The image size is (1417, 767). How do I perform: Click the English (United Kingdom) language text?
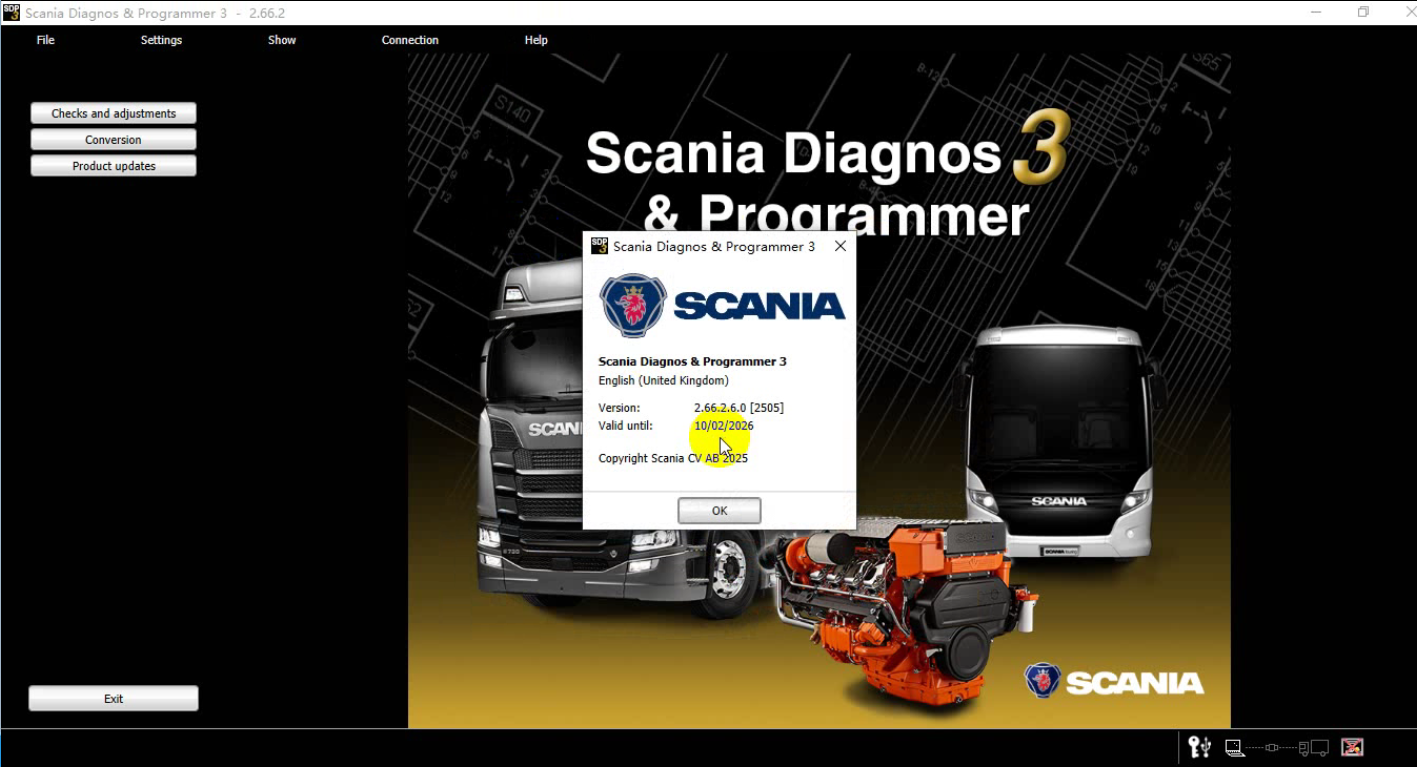tap(663, 381)
